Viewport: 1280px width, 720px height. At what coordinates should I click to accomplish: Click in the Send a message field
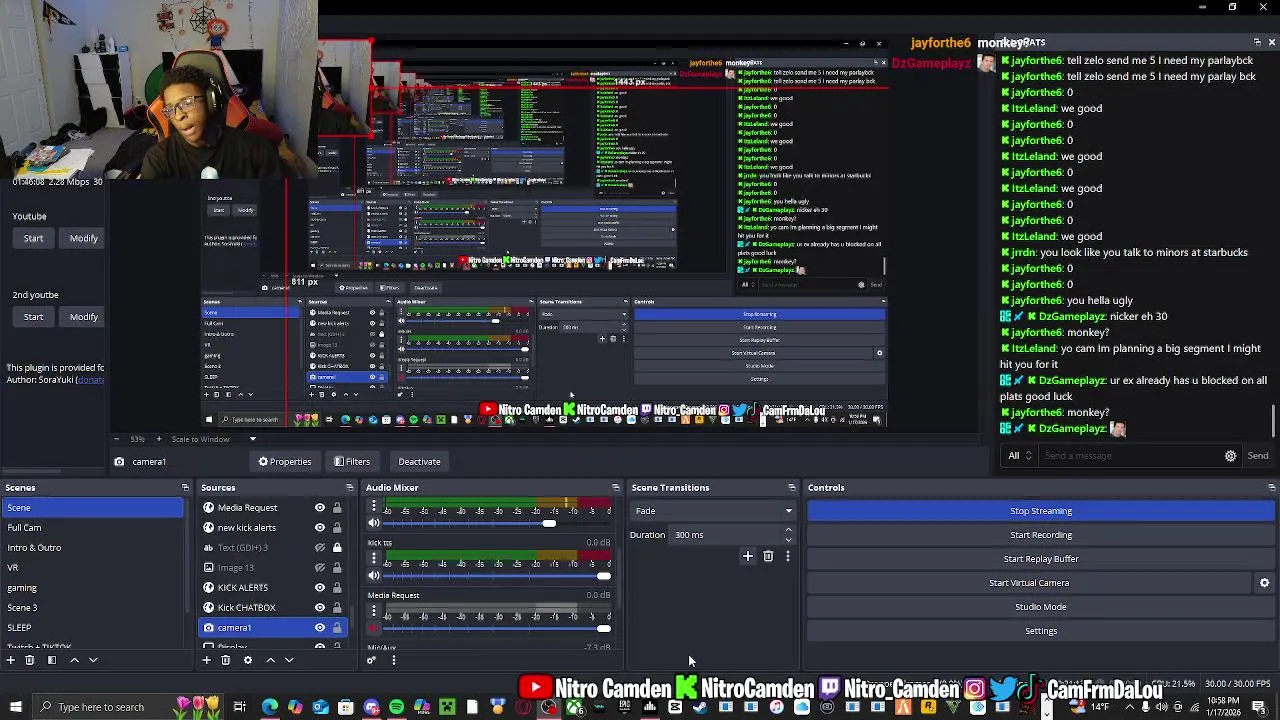[x=1130, y=456]
